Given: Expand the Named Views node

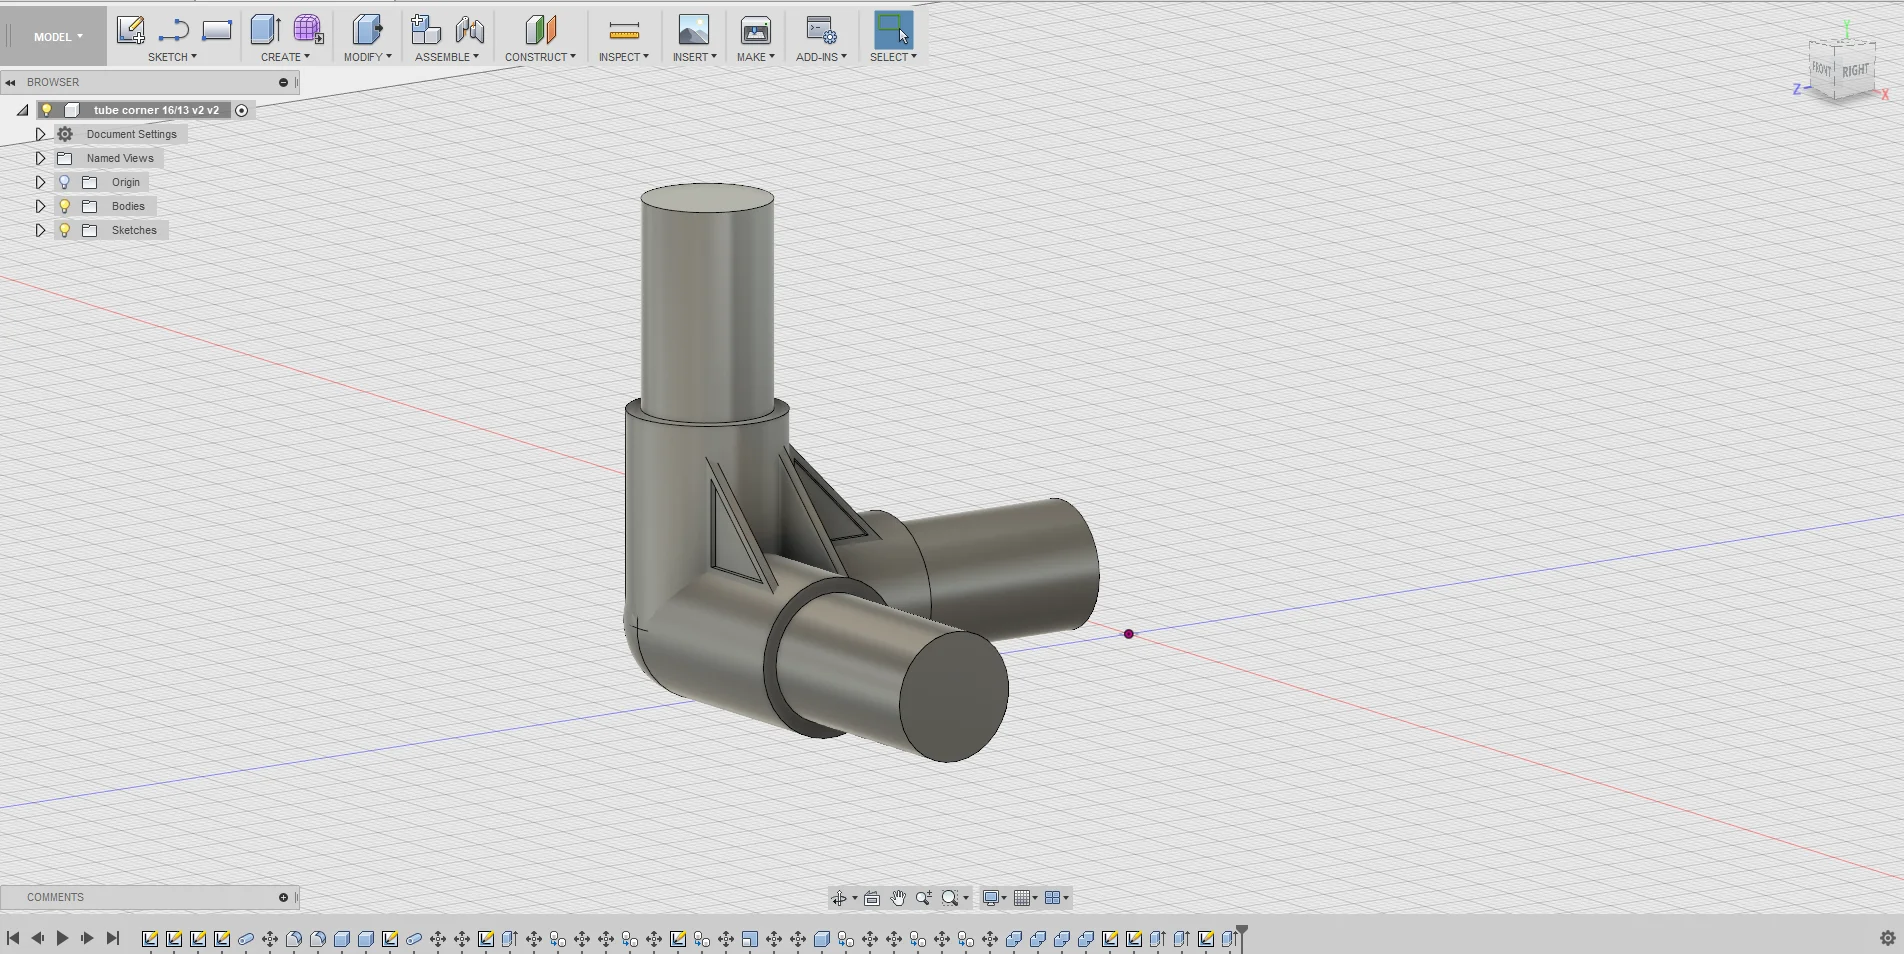Looking at the screenshot, I should click(x=40, y=158).
